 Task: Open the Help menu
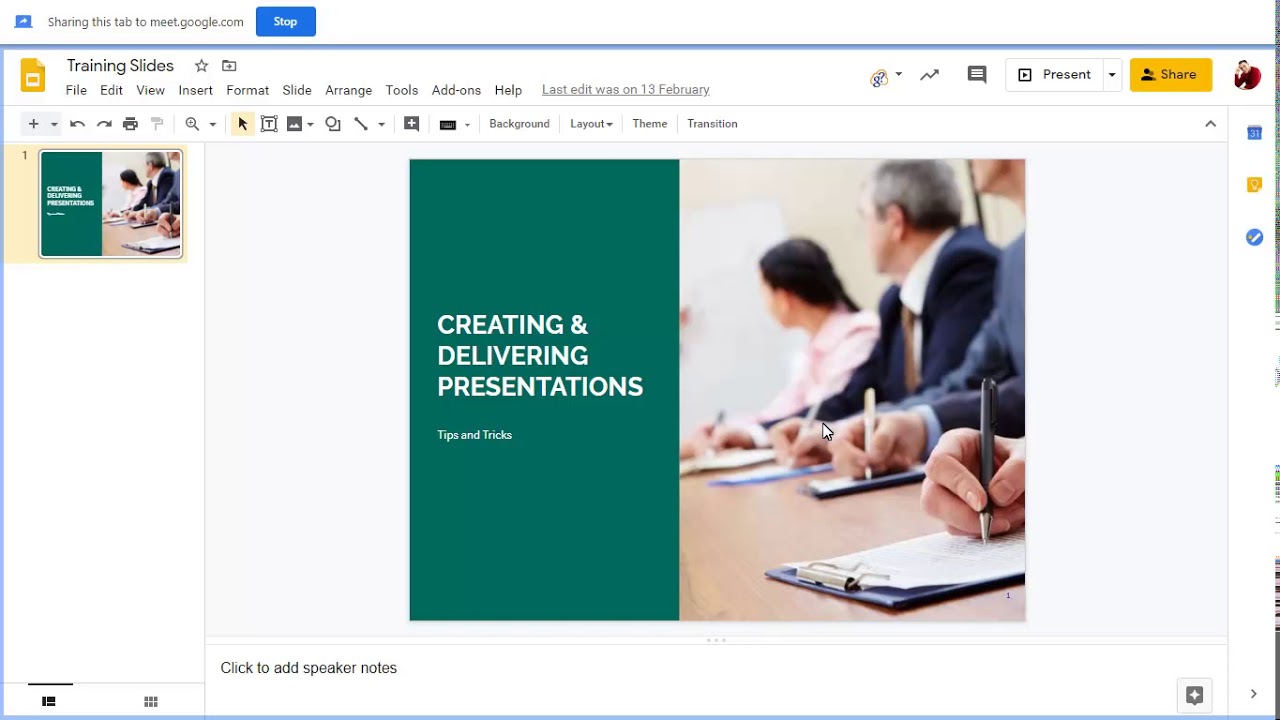click(x=508, y=90)
